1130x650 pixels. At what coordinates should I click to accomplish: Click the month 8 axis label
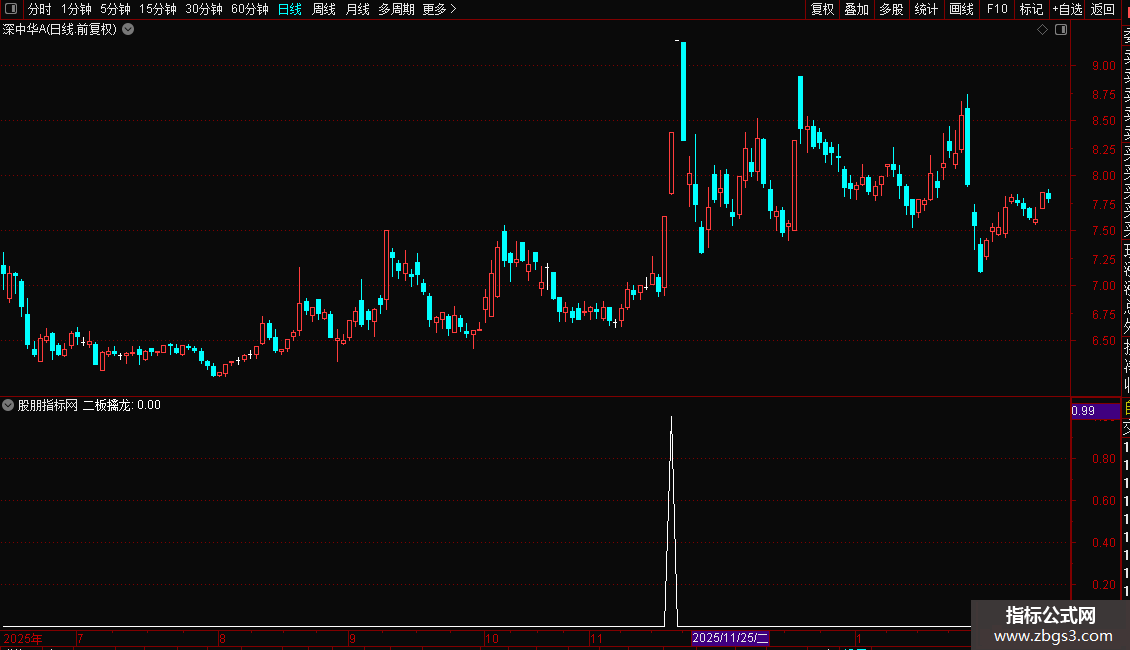coord(223,638)
